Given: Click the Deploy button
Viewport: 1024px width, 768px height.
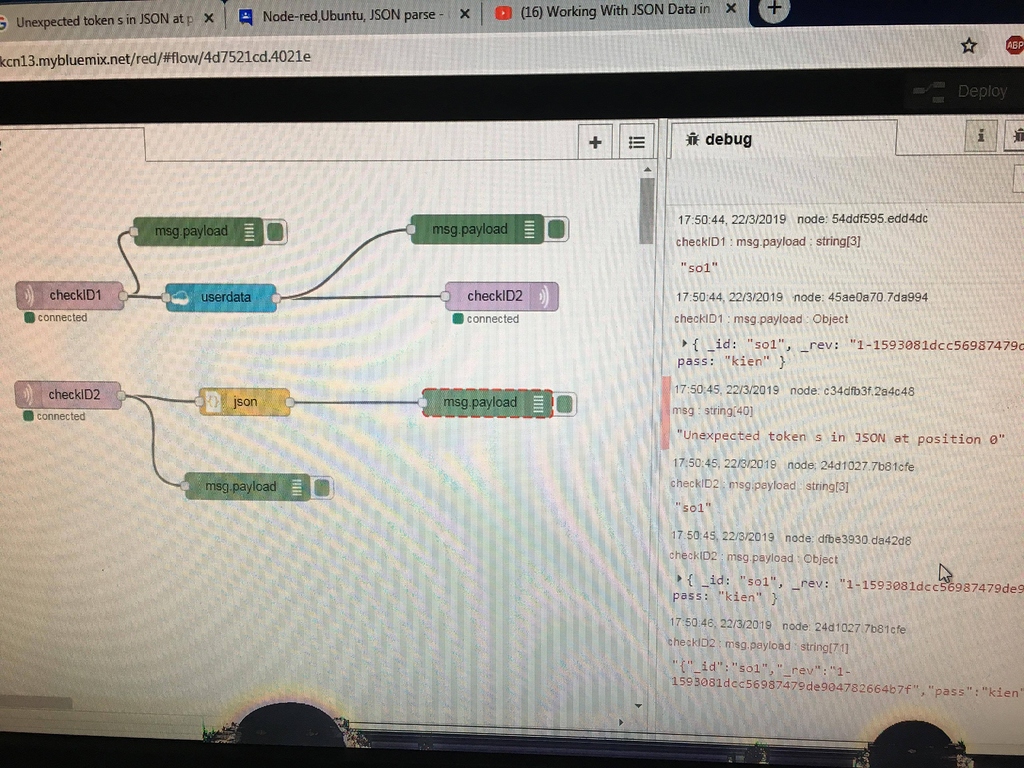Looking at the screenshot, I should pos(982,91).
